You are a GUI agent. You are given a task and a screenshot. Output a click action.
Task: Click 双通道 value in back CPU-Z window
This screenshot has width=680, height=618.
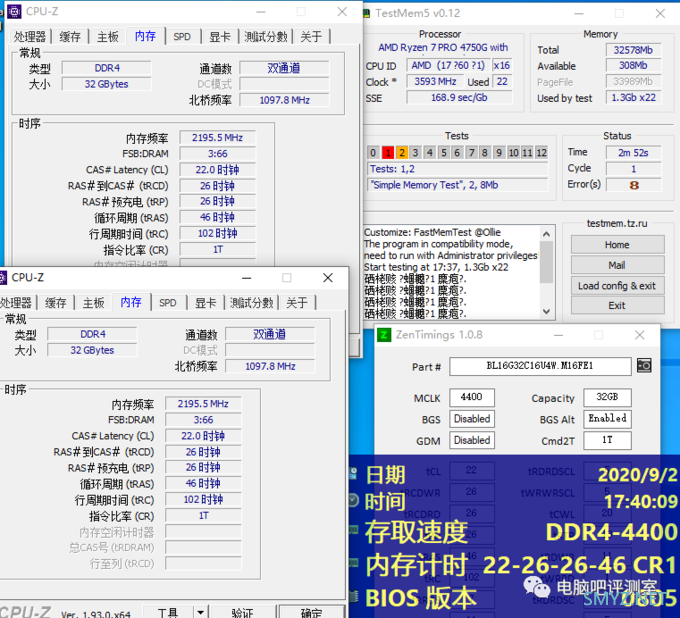284,68
